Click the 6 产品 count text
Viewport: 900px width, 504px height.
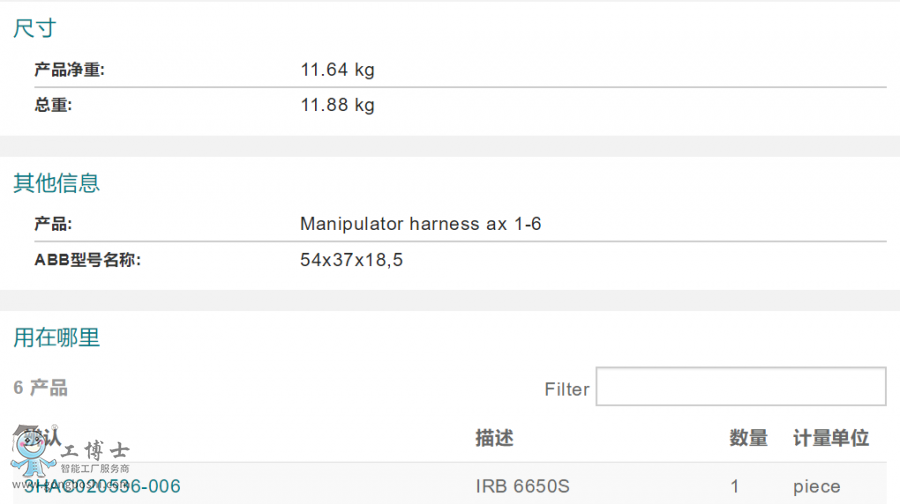40,388
